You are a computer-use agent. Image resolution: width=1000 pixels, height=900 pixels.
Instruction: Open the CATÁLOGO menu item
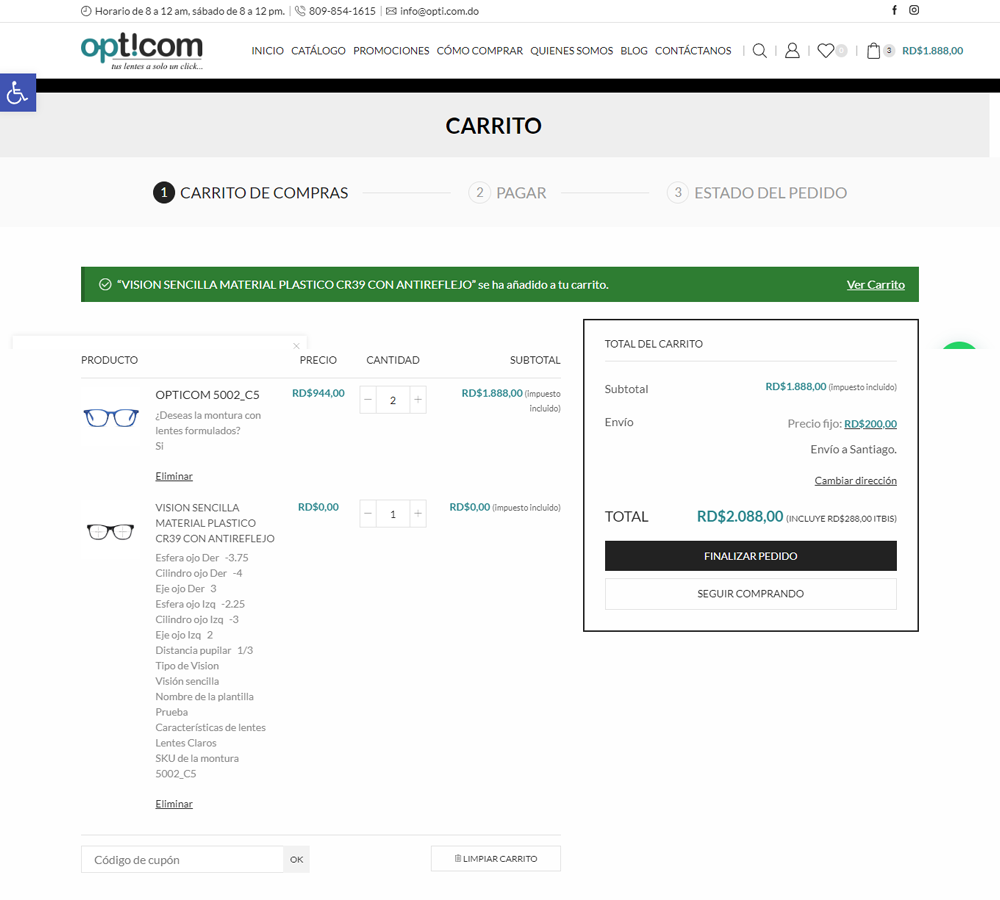[x=318, y=51]
